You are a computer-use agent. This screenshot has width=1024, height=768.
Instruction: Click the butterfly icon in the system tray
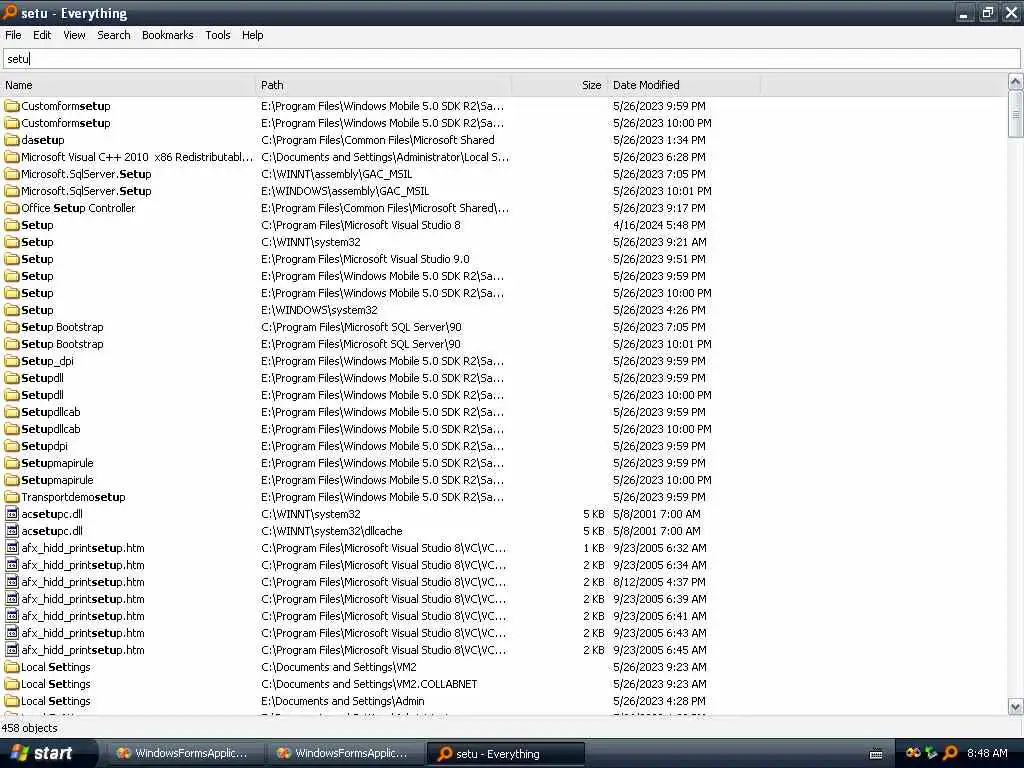(913, 753)
